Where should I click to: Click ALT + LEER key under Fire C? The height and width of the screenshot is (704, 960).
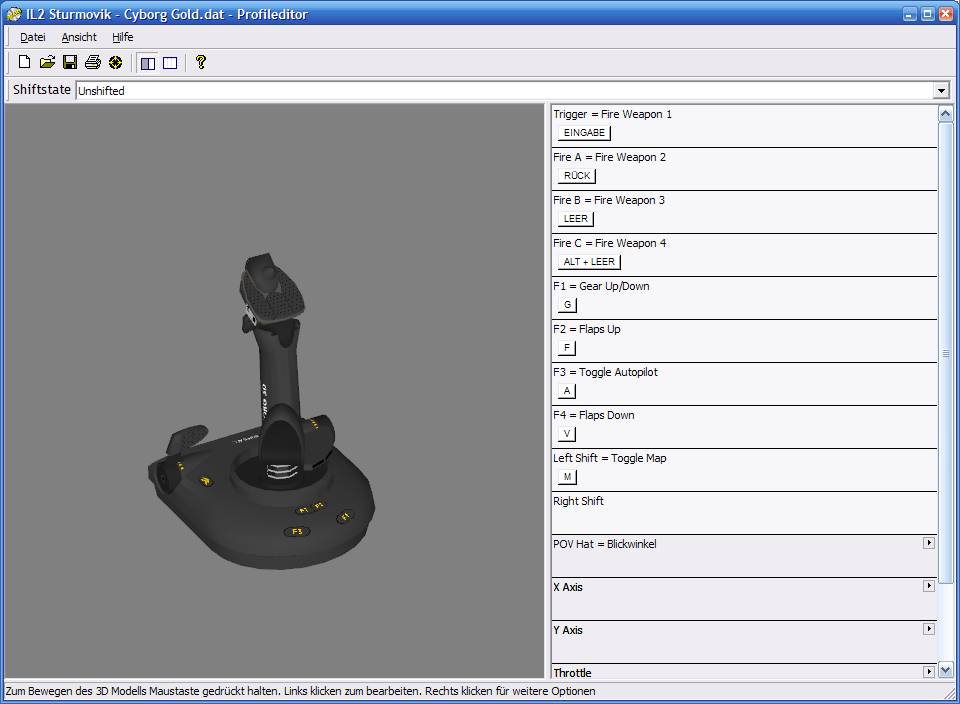[589, 261]
